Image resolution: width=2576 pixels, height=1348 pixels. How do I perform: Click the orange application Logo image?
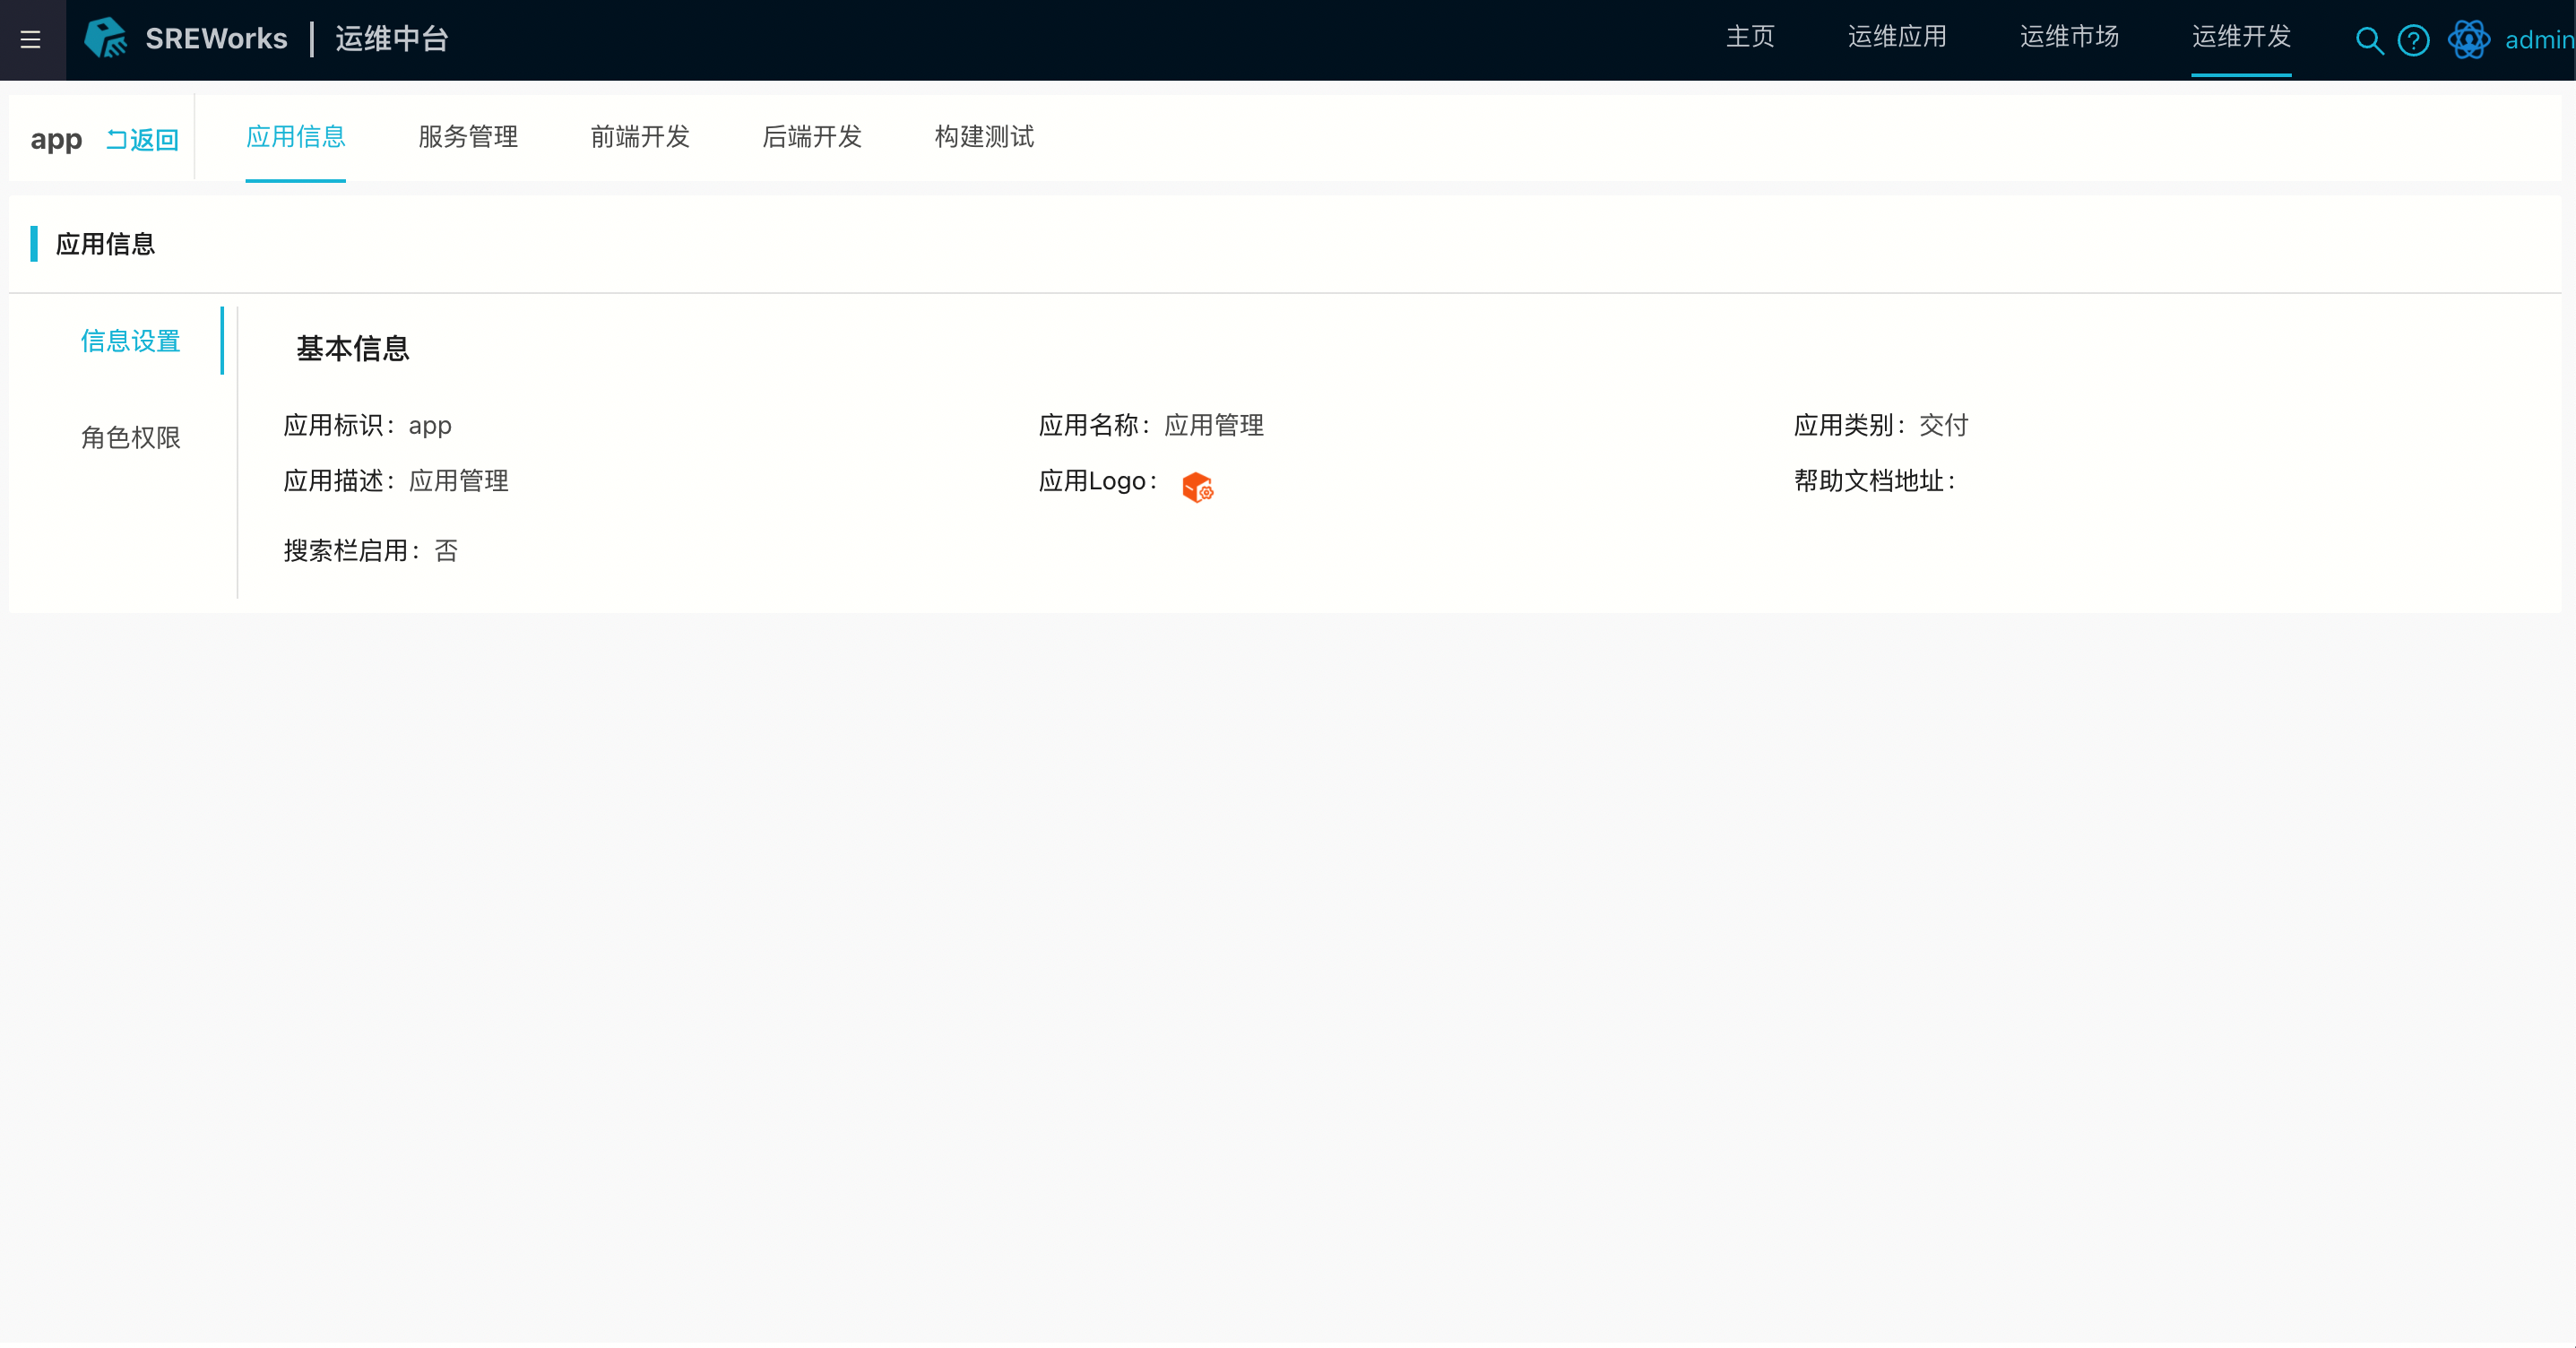[x=1197, y=486]
